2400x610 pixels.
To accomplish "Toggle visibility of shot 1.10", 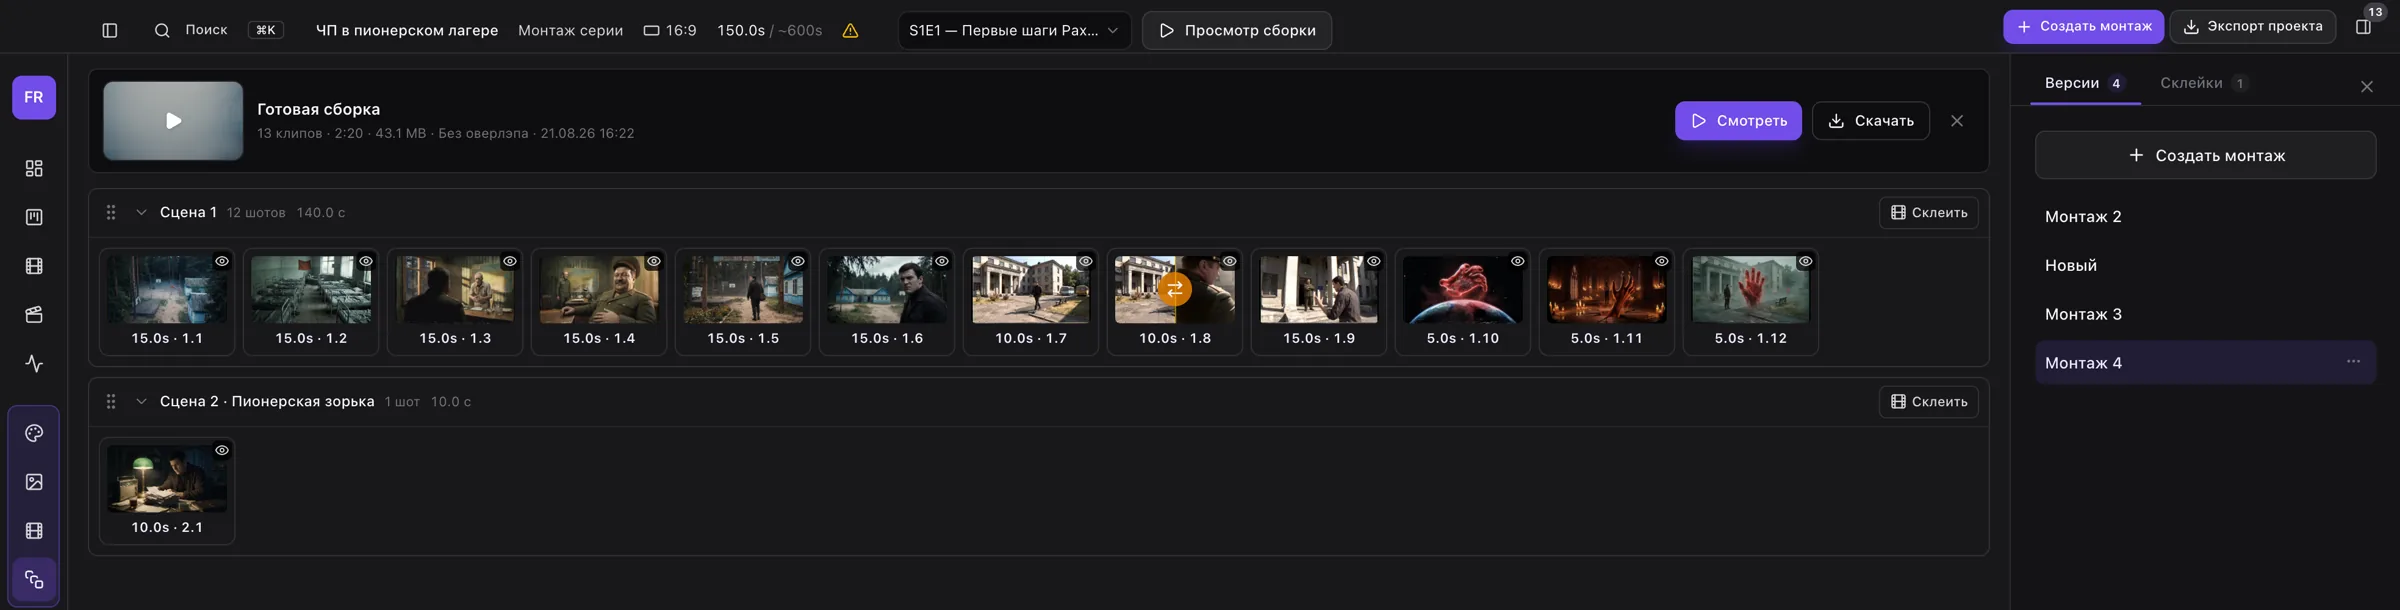I will click(1518, 261).
